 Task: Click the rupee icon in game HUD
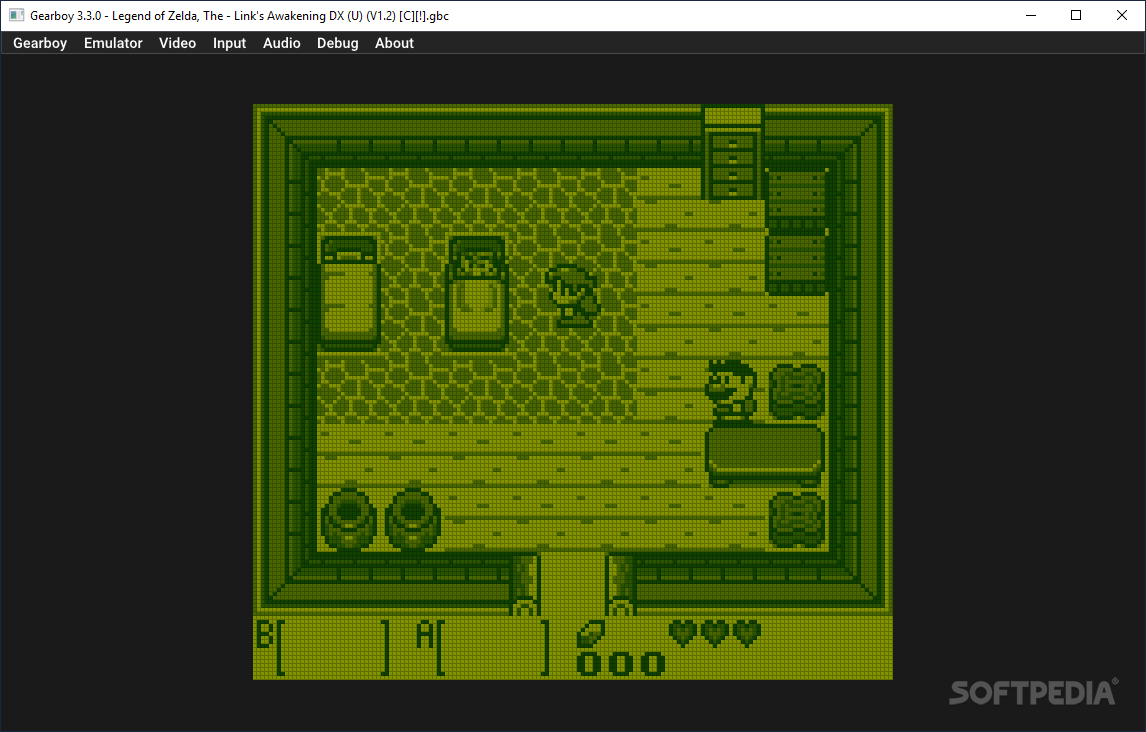(591, 634)
